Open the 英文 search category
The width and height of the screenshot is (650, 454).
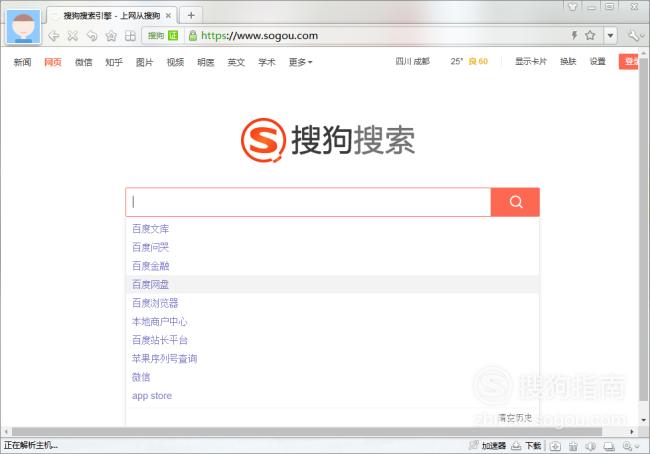(x=236, y=62)
